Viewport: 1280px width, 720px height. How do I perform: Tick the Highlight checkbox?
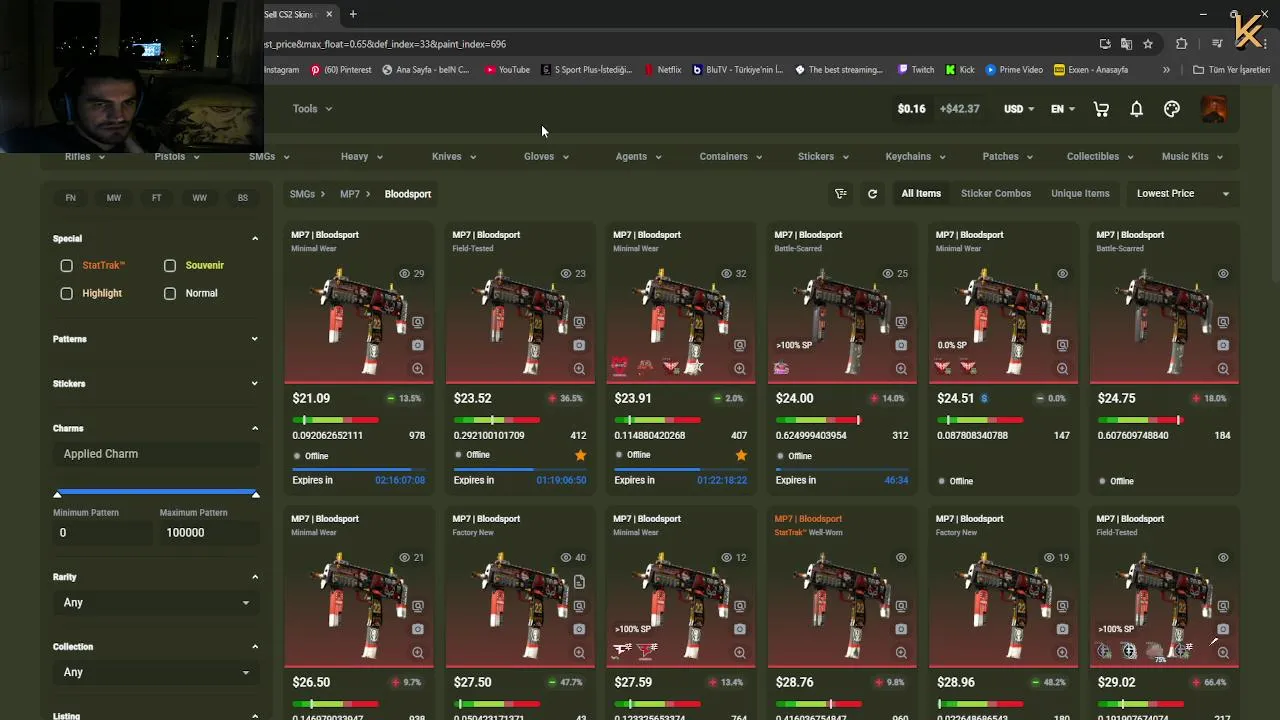pyautogui.click(x=66, y=294)
